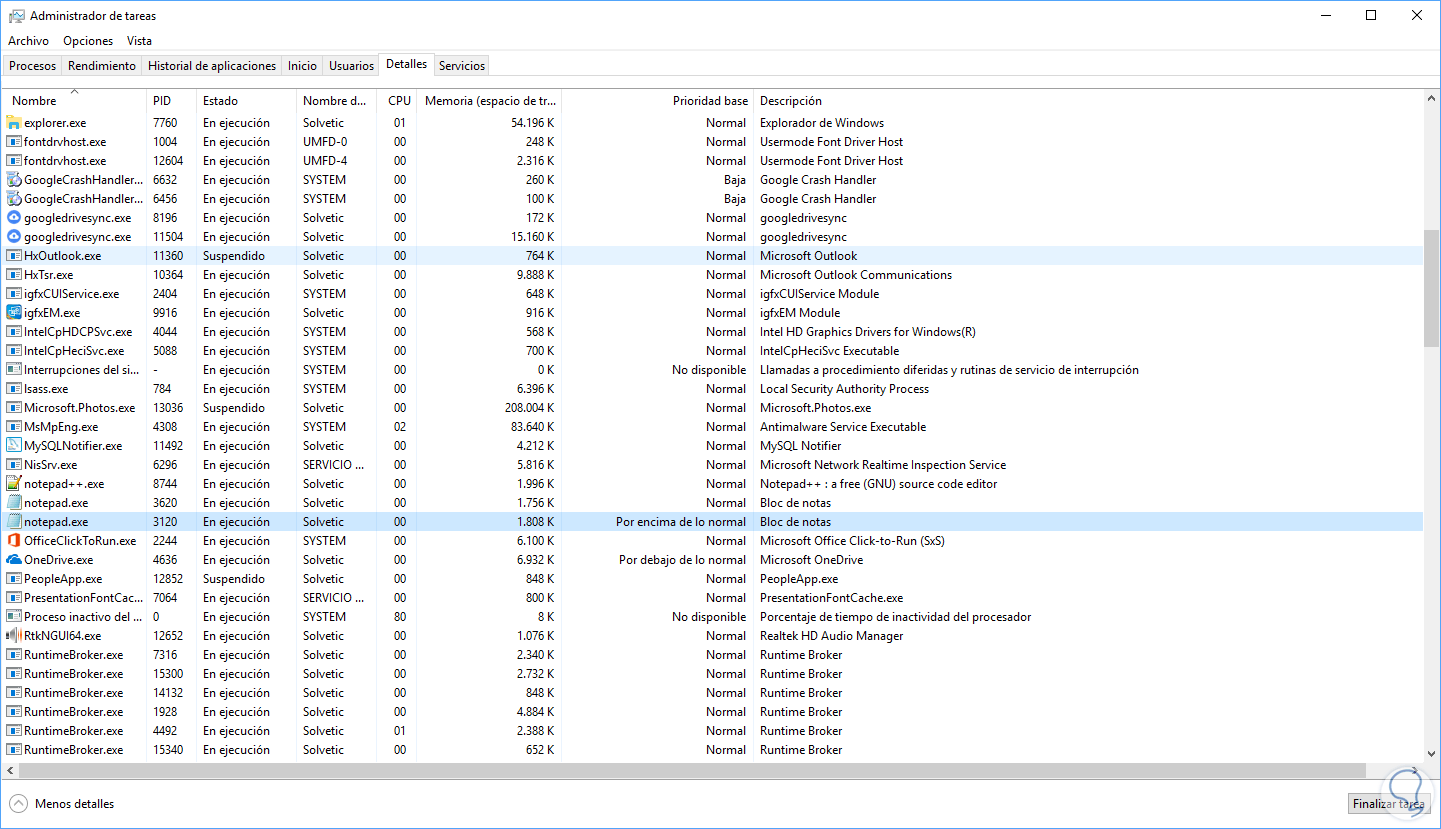Image resolution: width=1441 pixels, height=829 pixels.
Task: Click the OneDrive.exe cloud icon
Action: 14,560
